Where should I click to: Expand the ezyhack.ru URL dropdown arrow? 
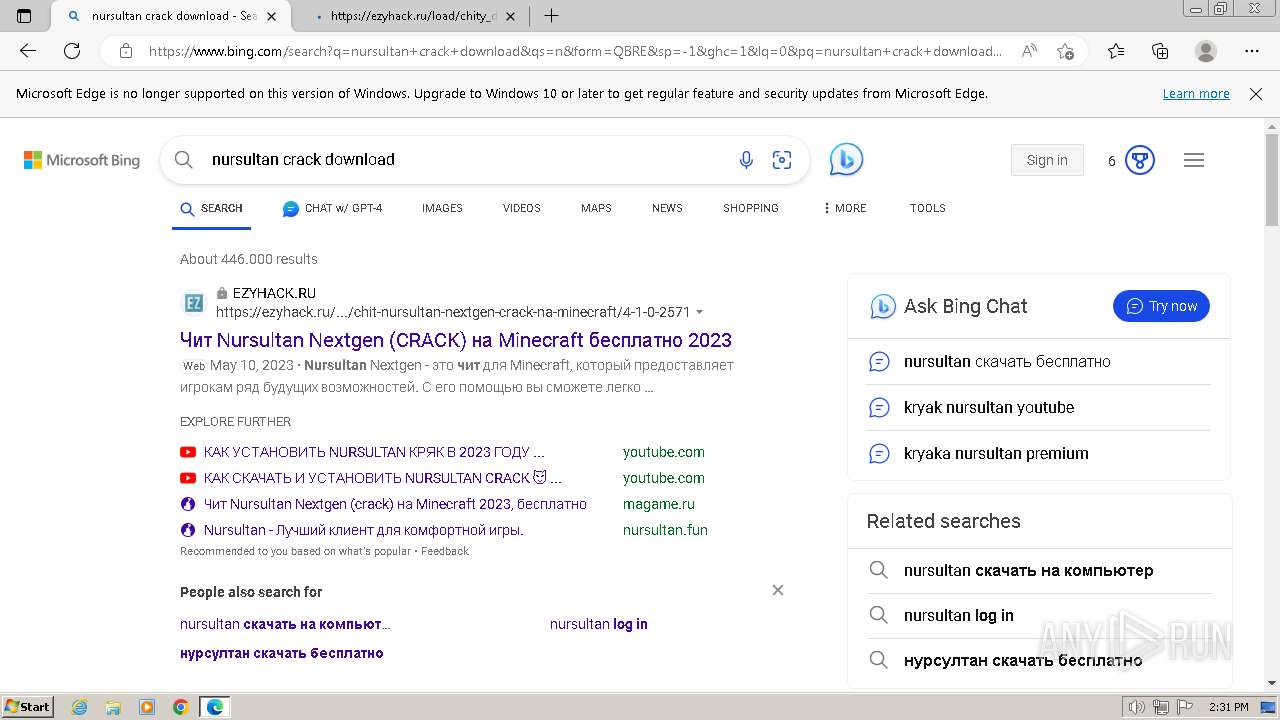(699, 312)
